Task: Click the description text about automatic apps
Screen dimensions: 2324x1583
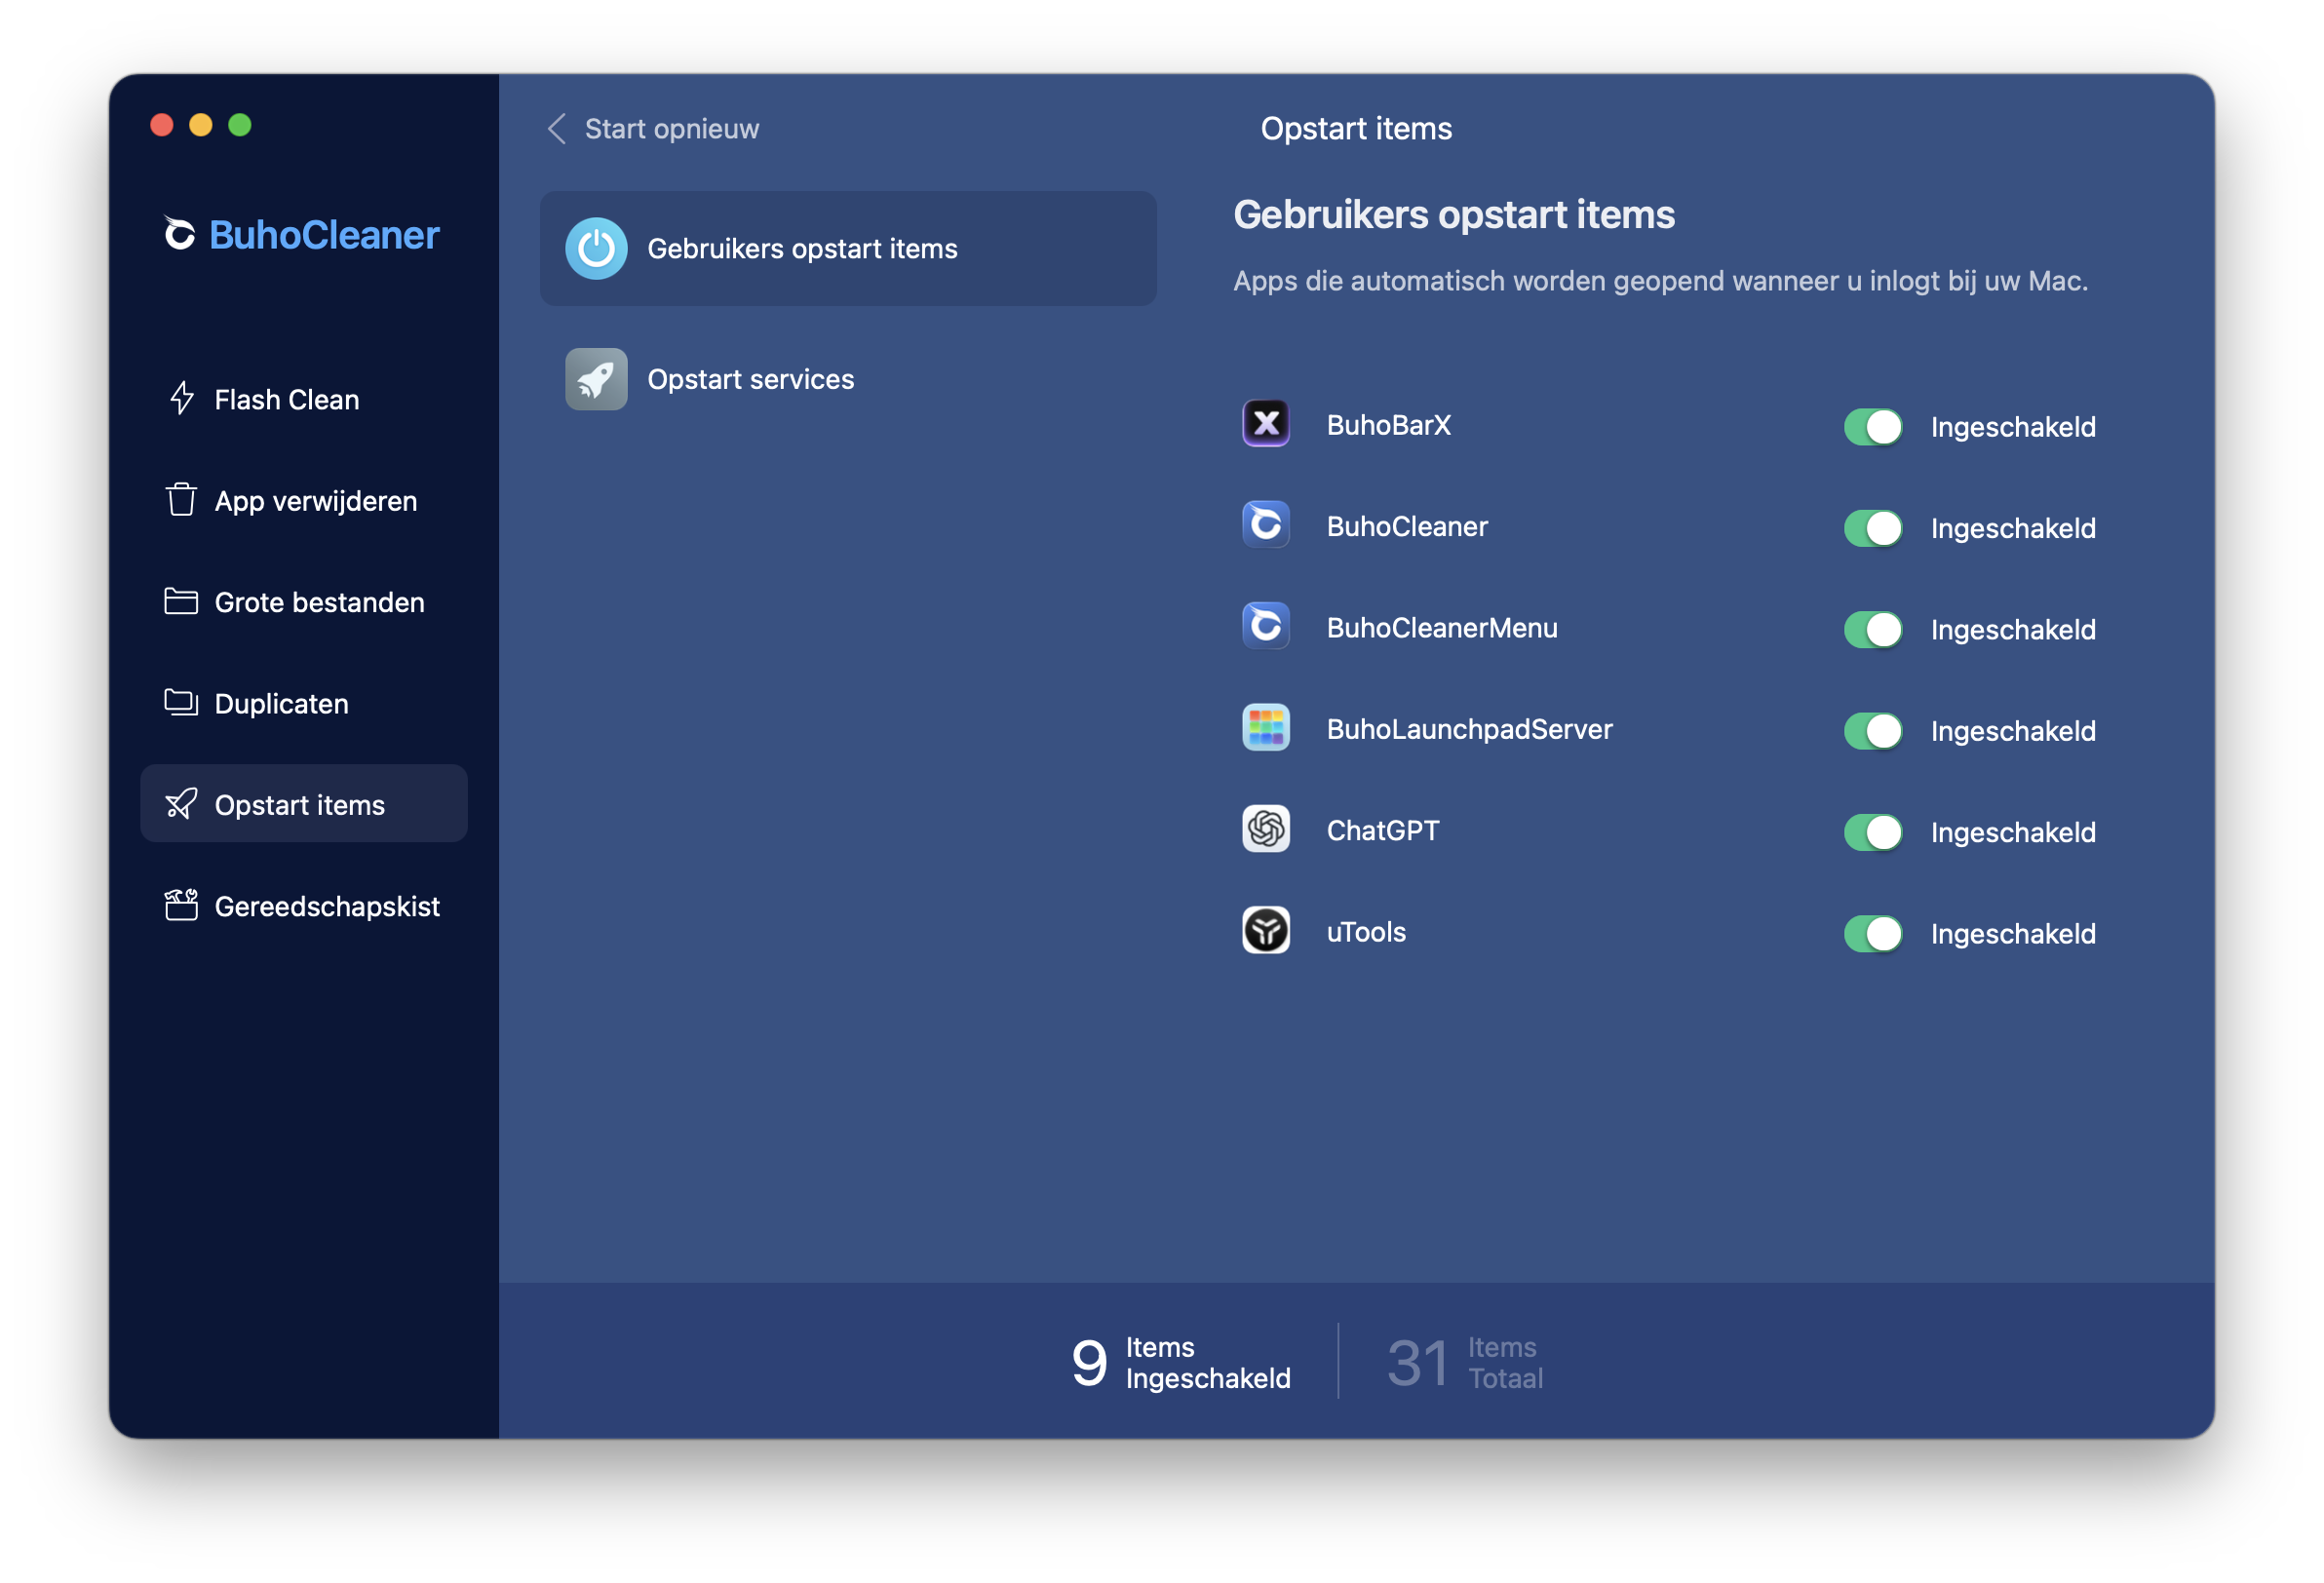Action: point(1660,281)
